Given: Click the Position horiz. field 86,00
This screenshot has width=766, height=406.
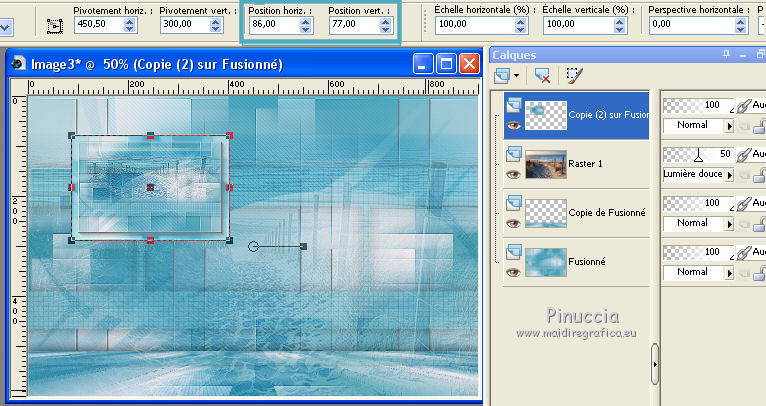Looking at the screenshot, I should pos(275,25).
